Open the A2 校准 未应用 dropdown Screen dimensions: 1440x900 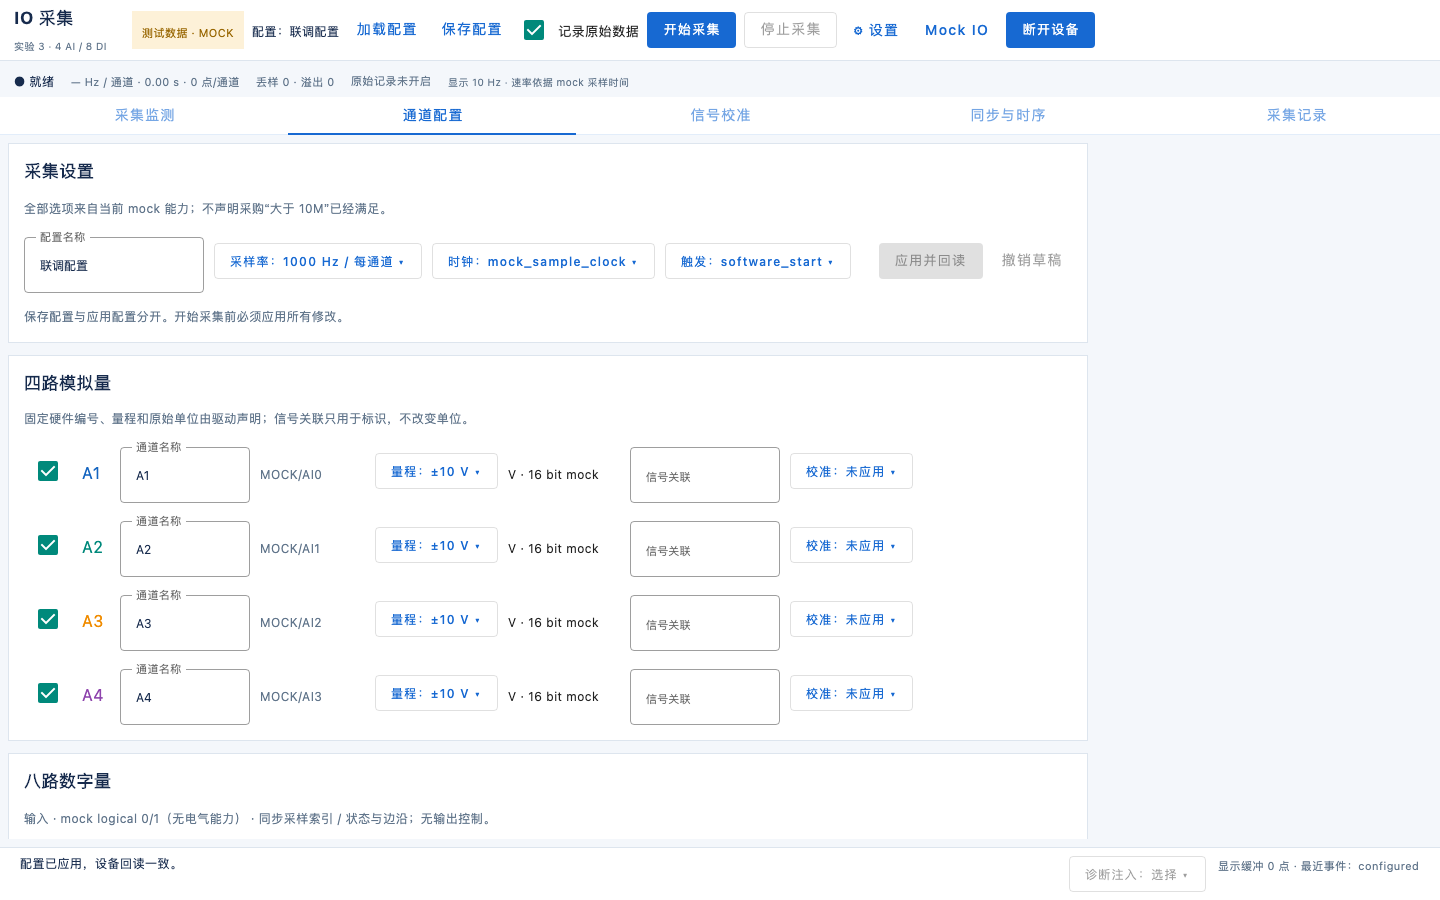[851, 545]
